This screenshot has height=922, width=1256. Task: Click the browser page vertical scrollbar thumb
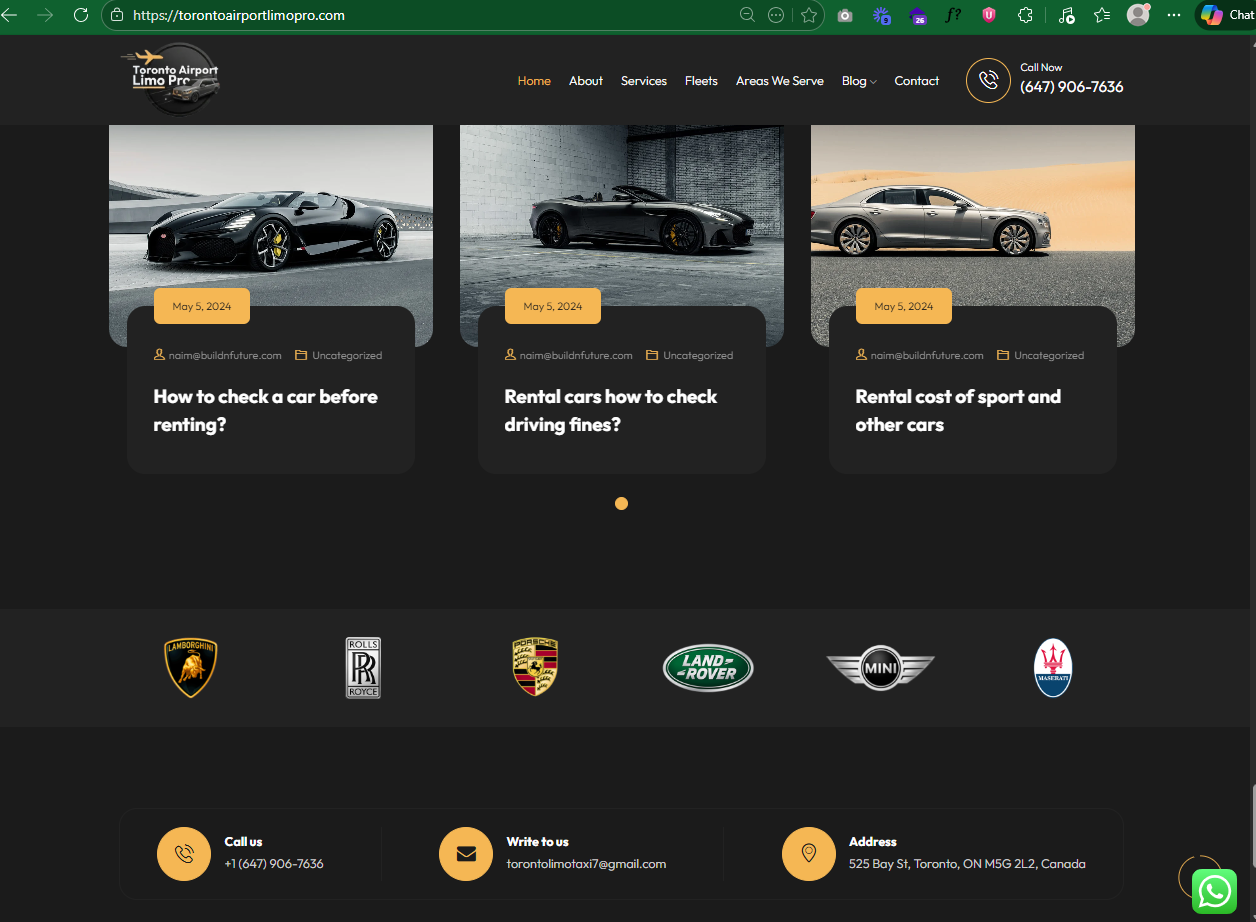click(x=1252, y=825)
